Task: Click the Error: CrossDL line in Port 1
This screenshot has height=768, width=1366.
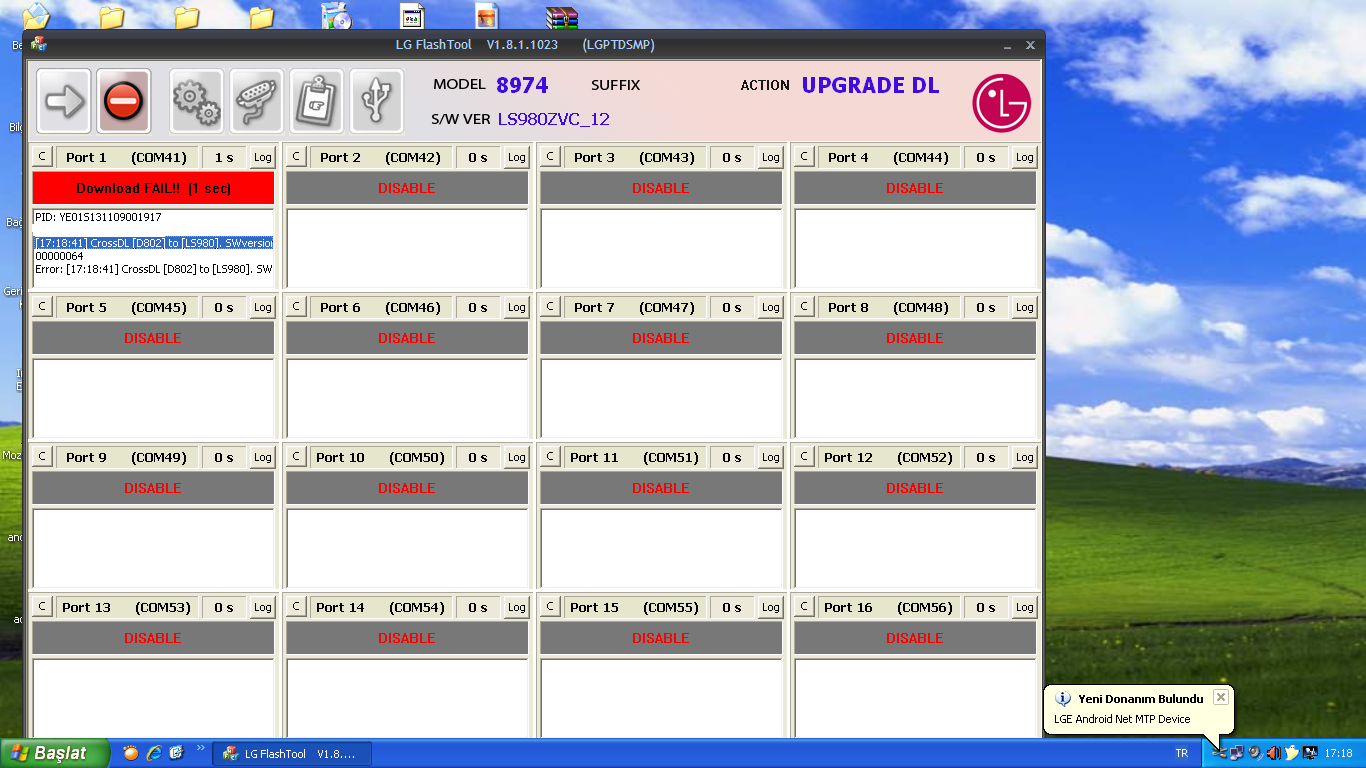Action: (x=153, y=269)
